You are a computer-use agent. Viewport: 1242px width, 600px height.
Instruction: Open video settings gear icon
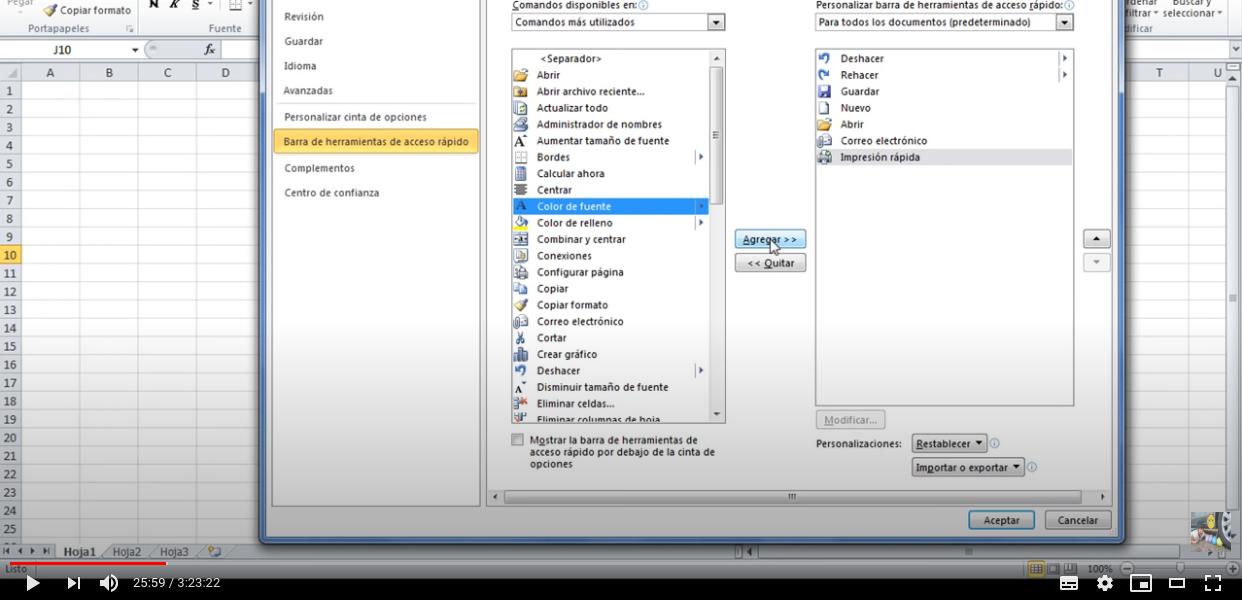coord(1104,583)
